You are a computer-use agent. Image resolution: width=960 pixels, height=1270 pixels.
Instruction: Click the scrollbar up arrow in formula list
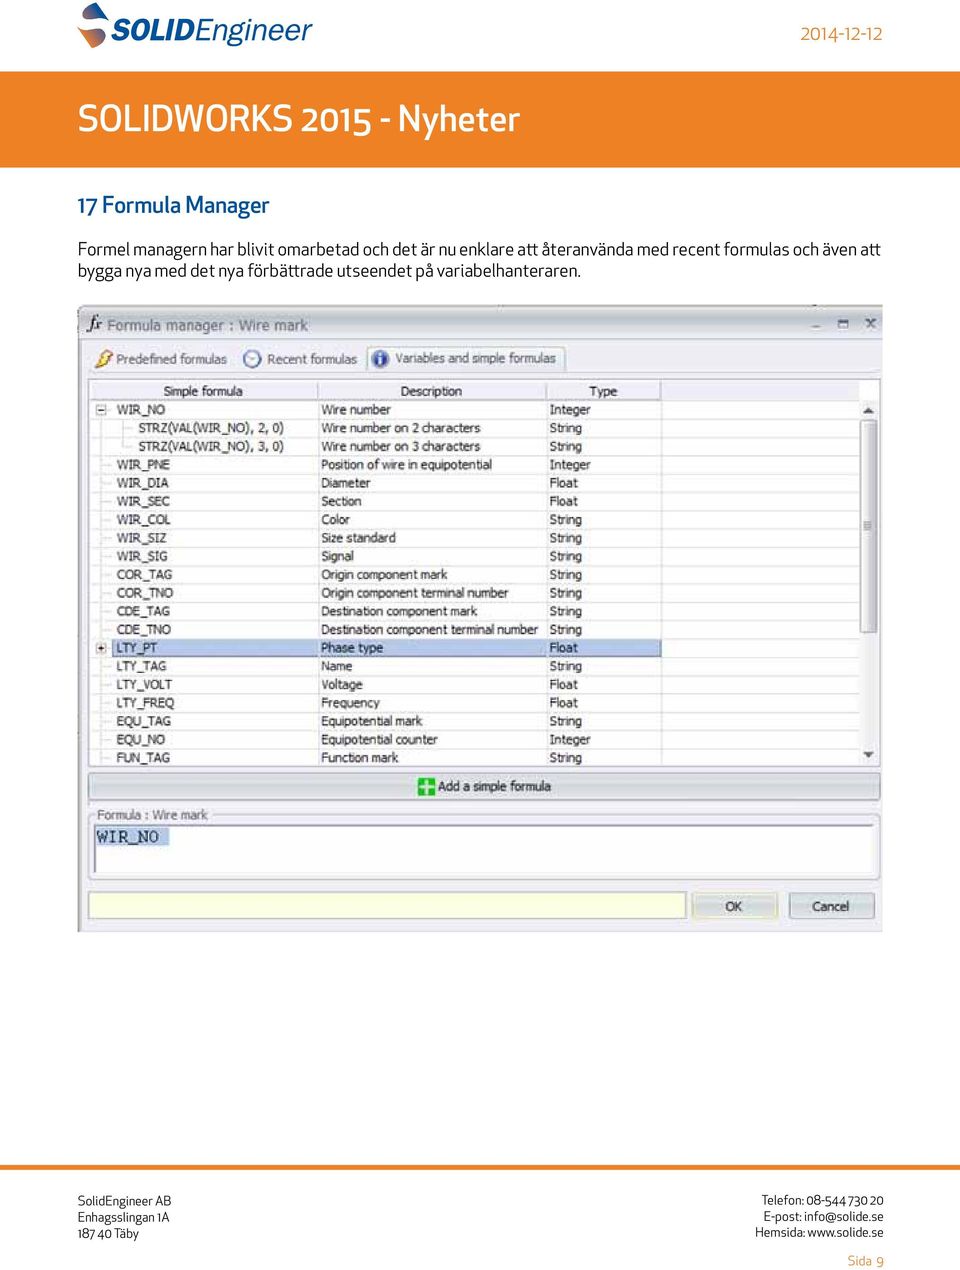(x=868, y=410)
